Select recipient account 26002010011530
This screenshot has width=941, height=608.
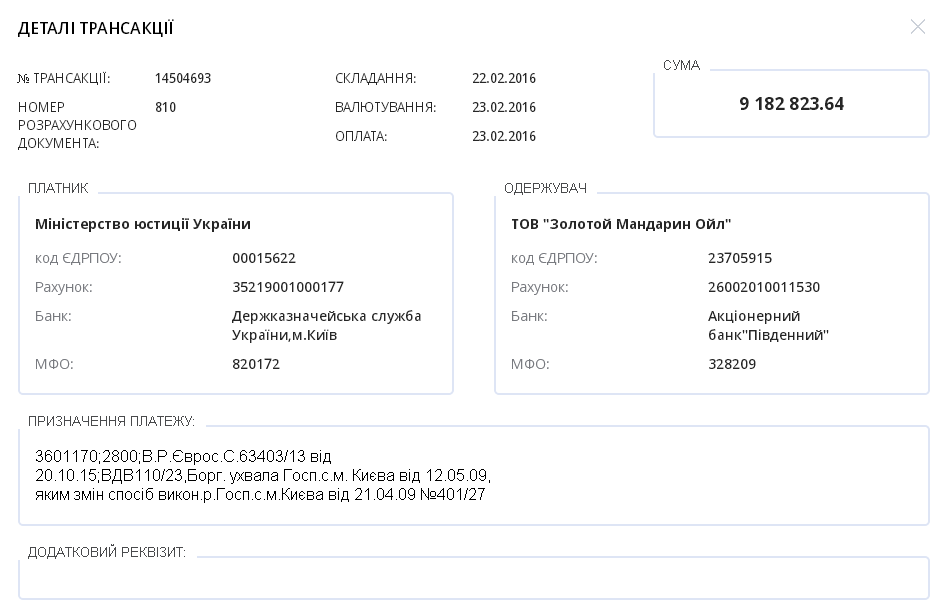coord(764,287)
